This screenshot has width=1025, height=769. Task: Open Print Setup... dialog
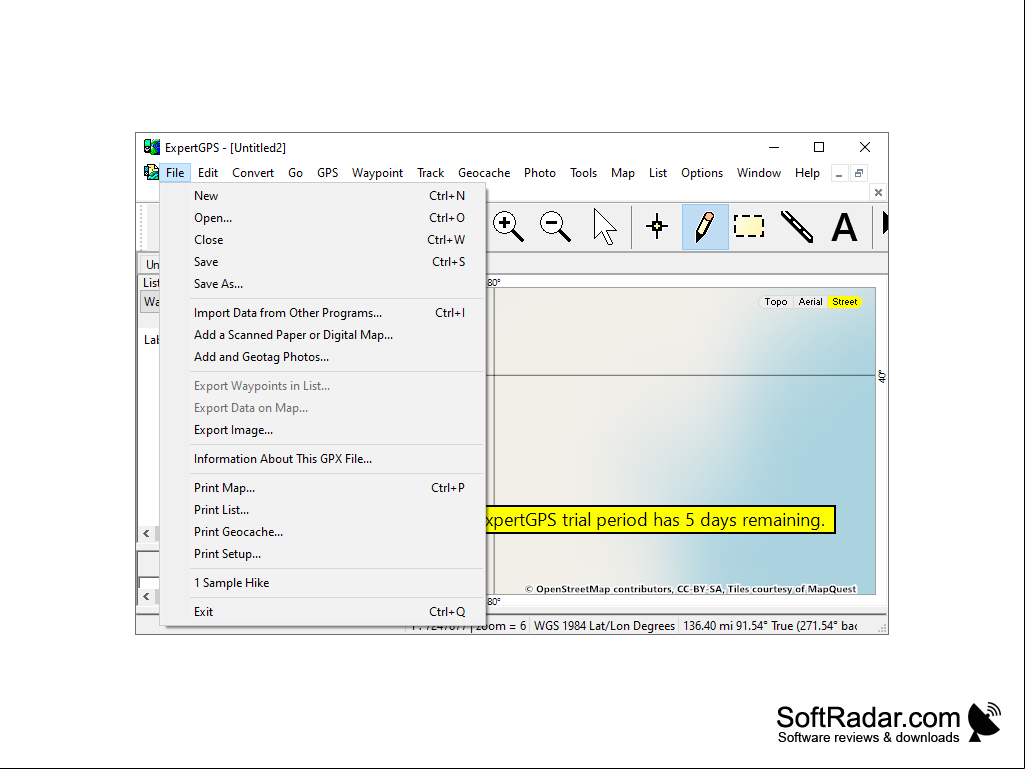(323, 554)
